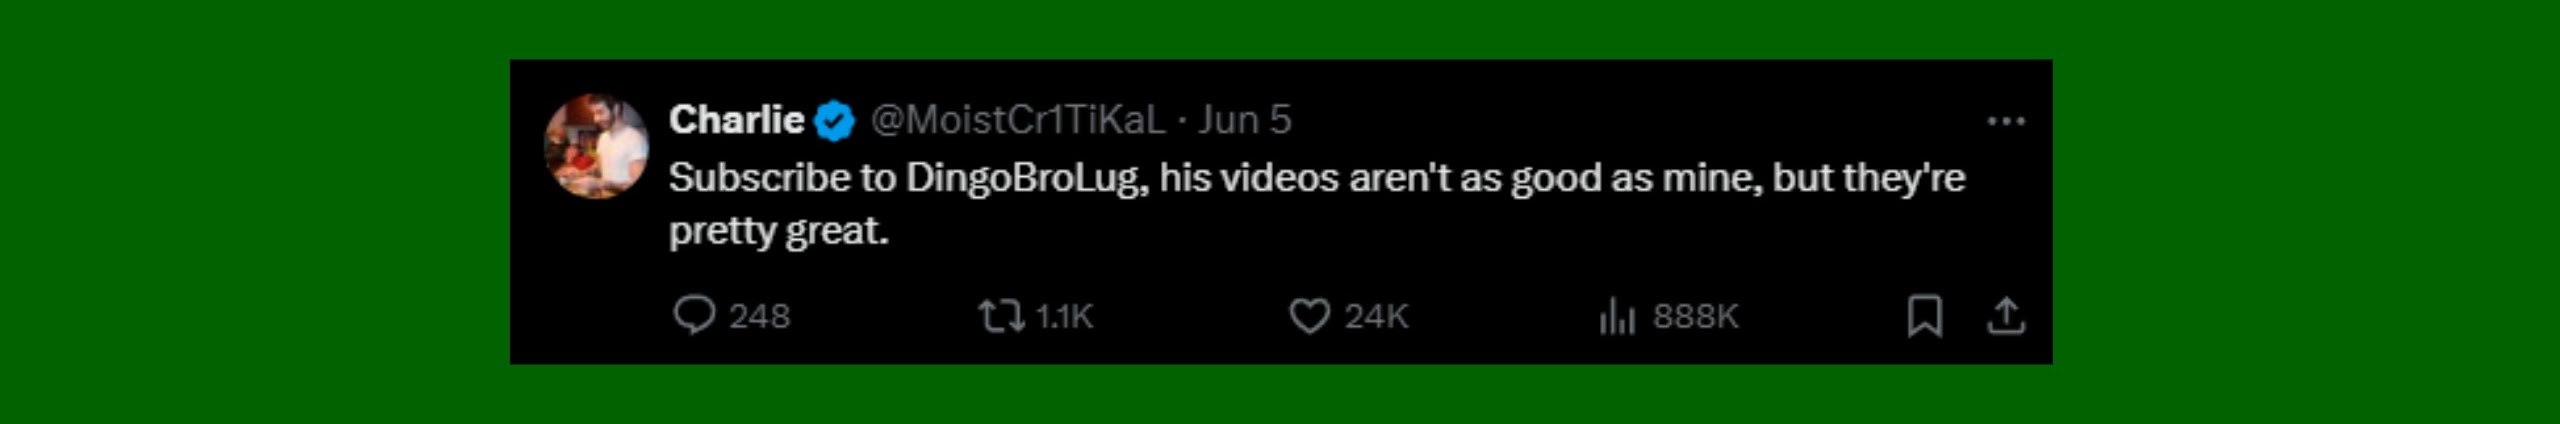Click the 24K likes count
This screenshot has height=424, width=2560.
click(1376, 316)
